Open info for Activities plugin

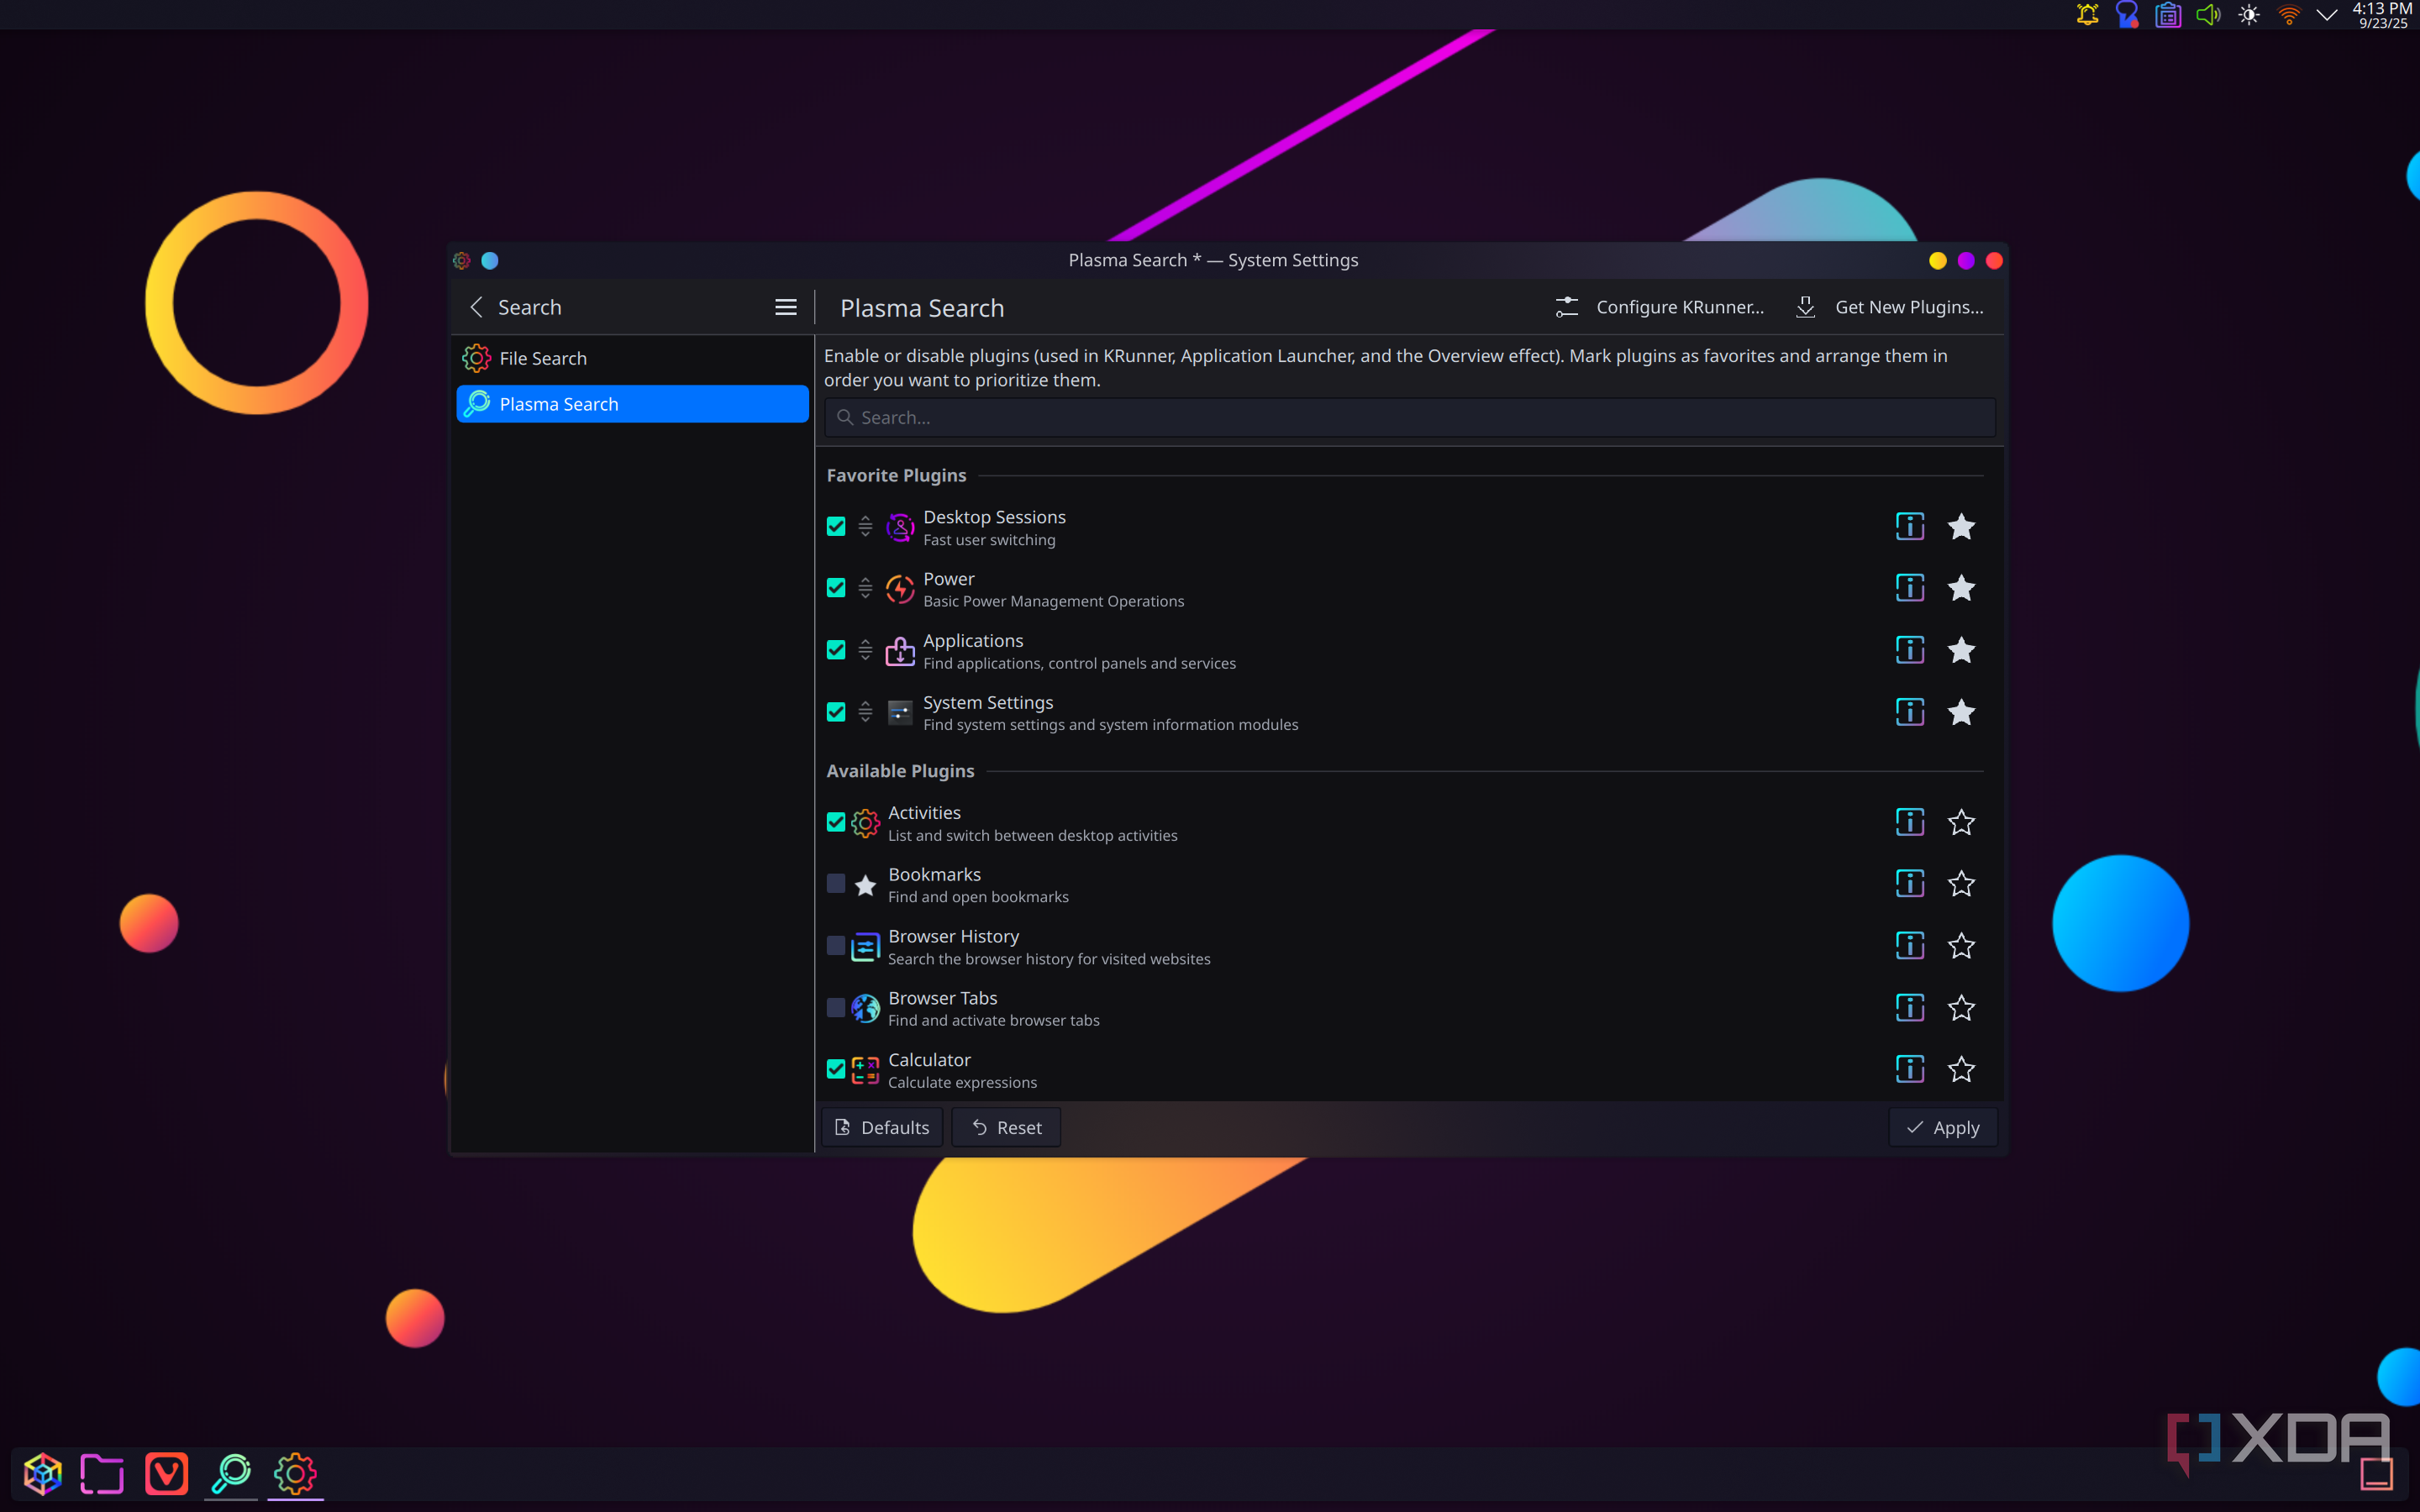click(x=1909, y=822)
